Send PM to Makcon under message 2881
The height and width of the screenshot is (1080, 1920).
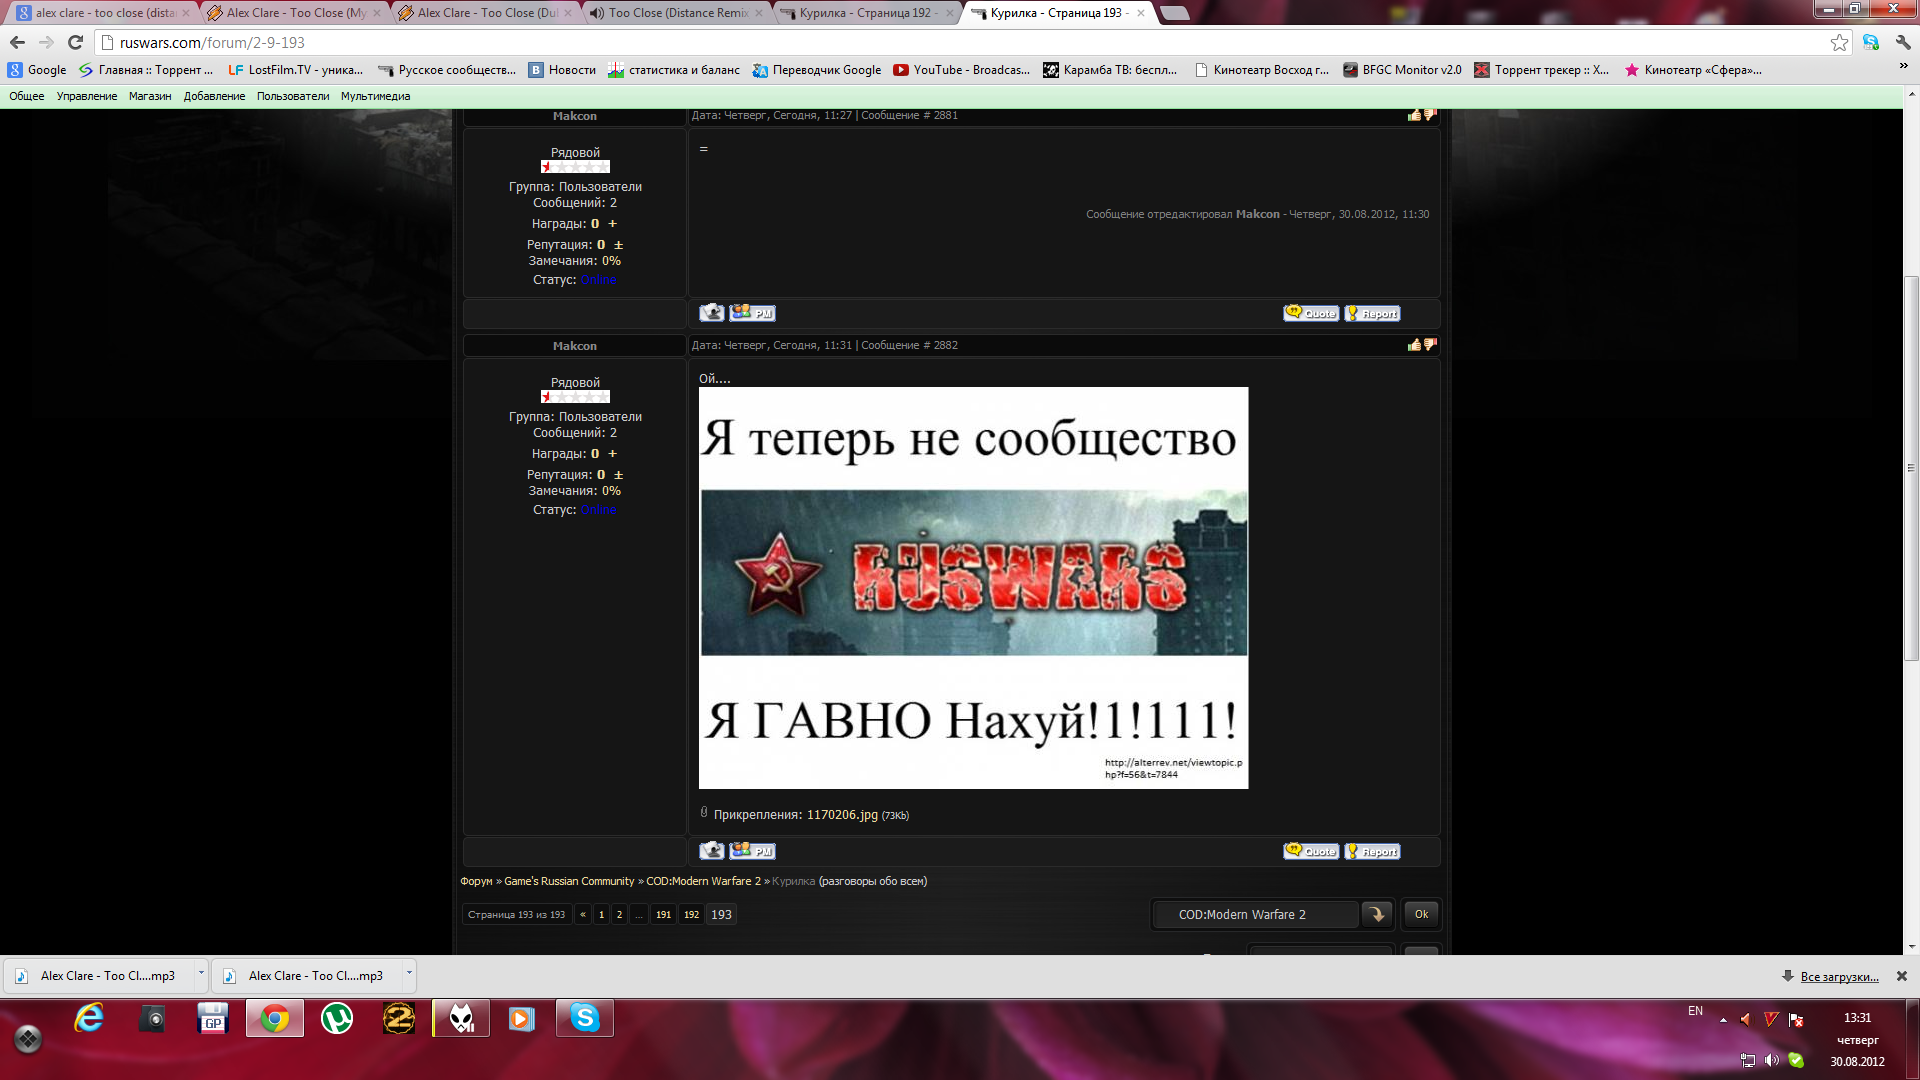point(752,313)
